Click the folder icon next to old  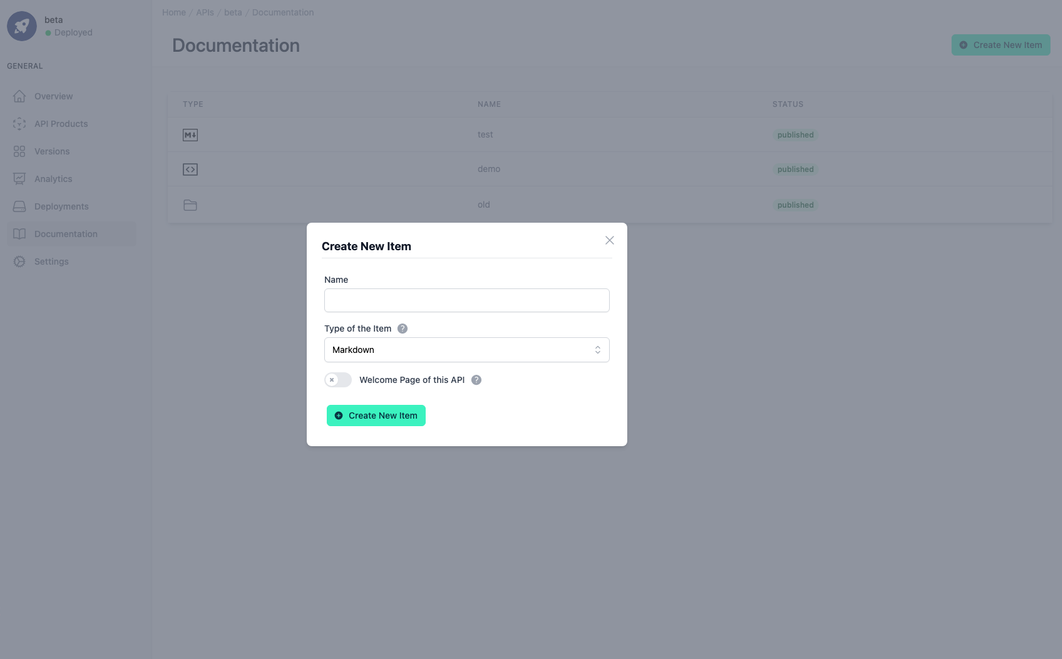pyautogui.click(x=189, y=203)
